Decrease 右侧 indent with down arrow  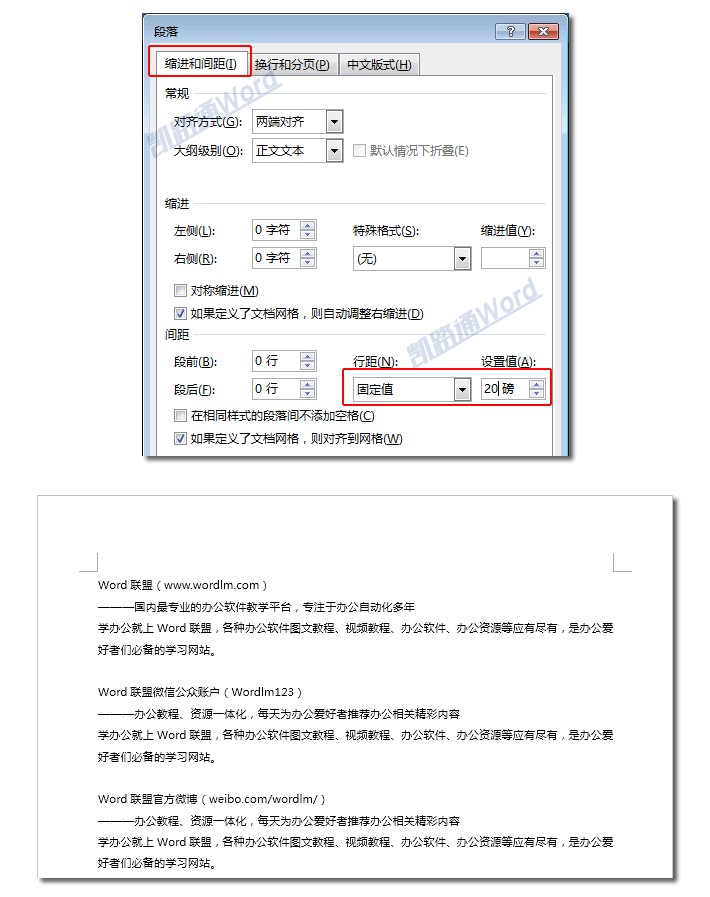308,263
